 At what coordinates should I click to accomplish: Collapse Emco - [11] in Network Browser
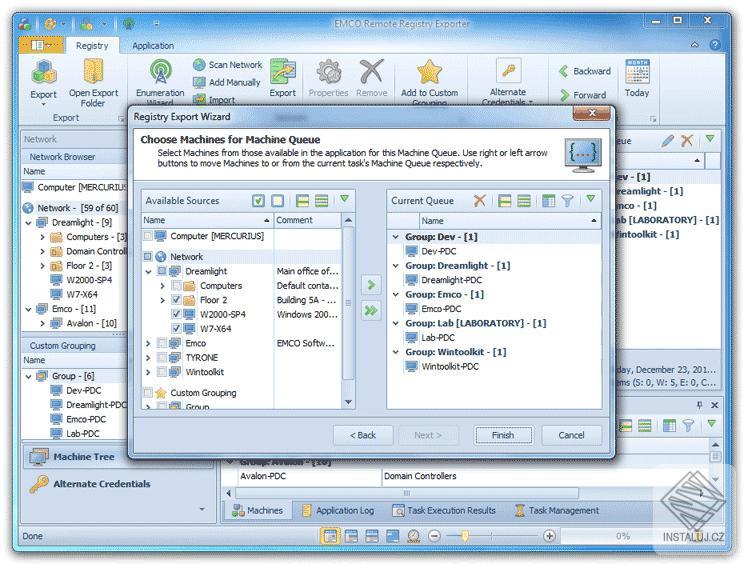pos(28,309)
